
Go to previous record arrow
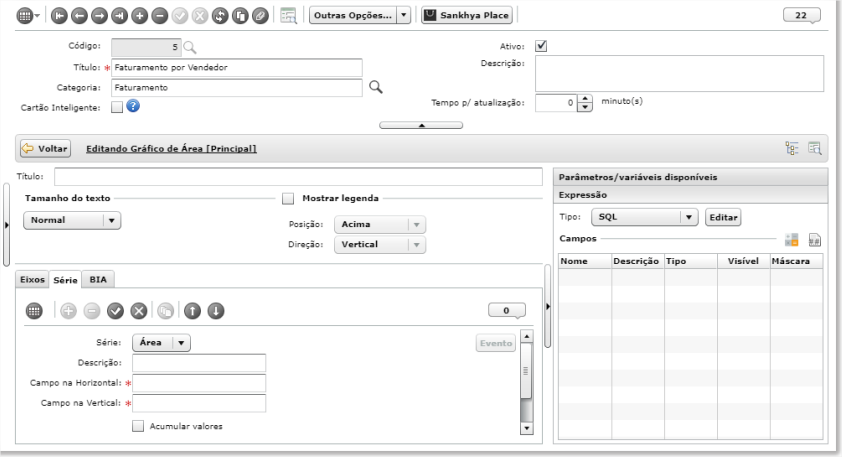pyautogui.click(x=79, y=16)
